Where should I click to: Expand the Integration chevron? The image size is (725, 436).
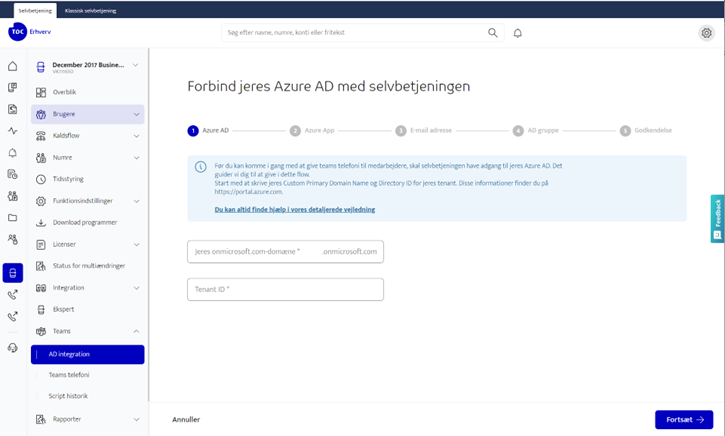click(136, 288)
